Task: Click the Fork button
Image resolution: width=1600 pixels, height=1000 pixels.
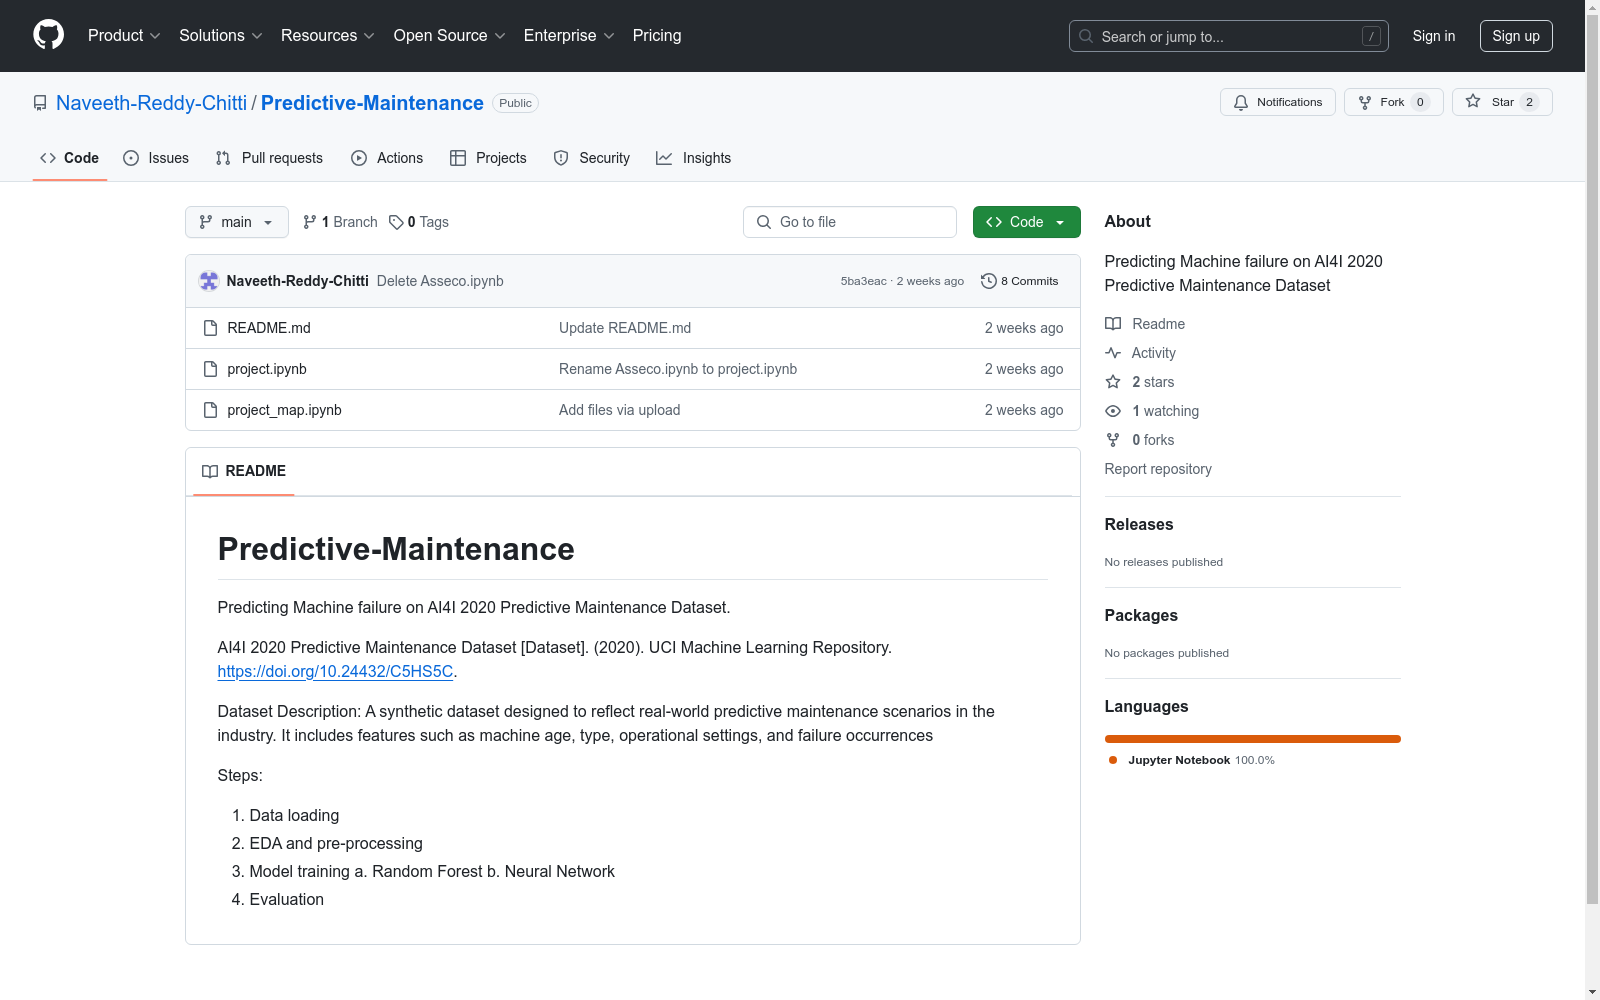Action: click(1392, 102)
